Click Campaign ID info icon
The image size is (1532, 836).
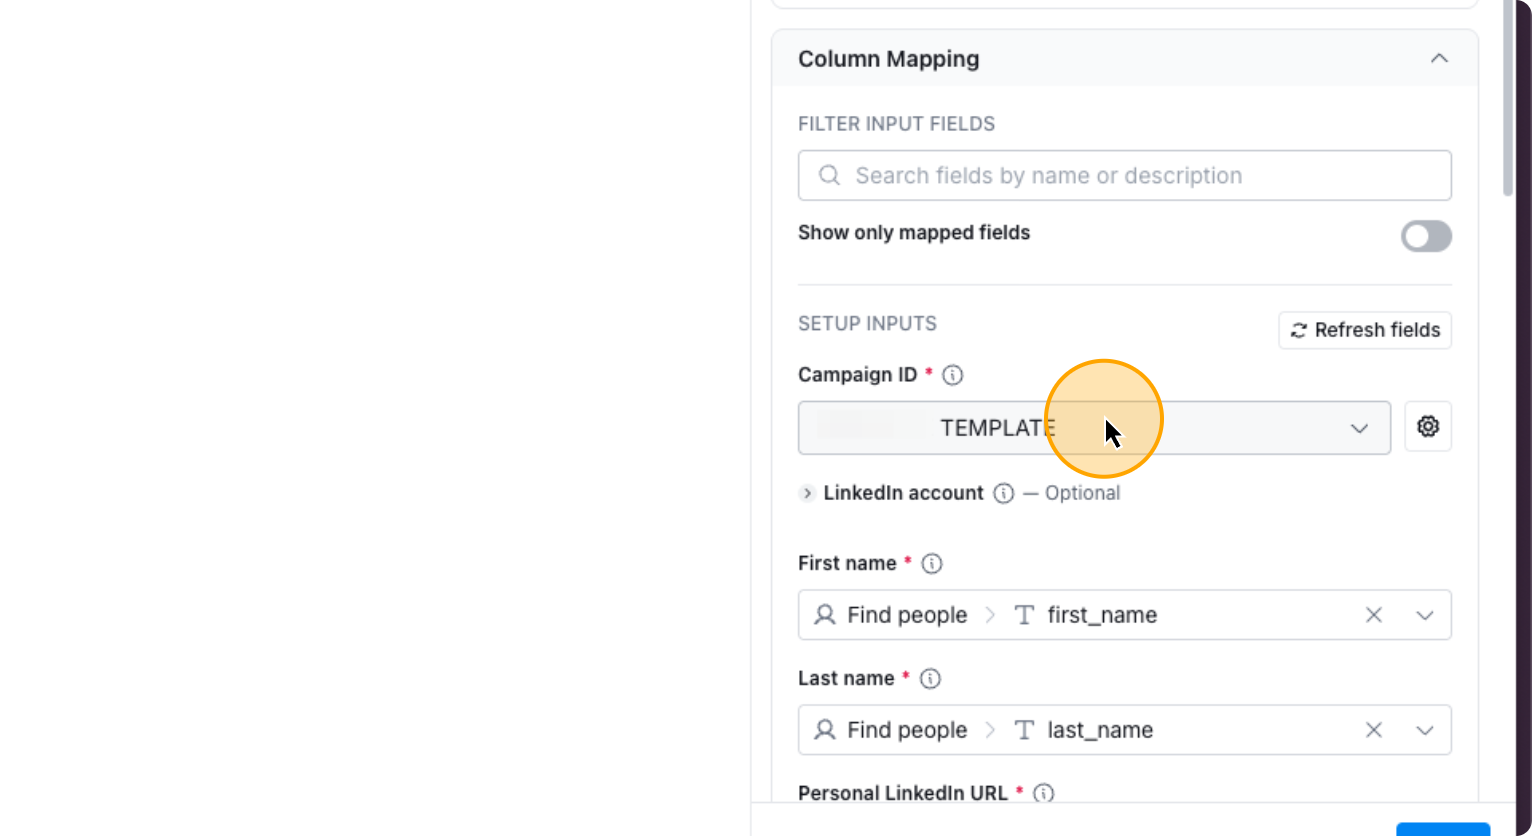(953, 375)
